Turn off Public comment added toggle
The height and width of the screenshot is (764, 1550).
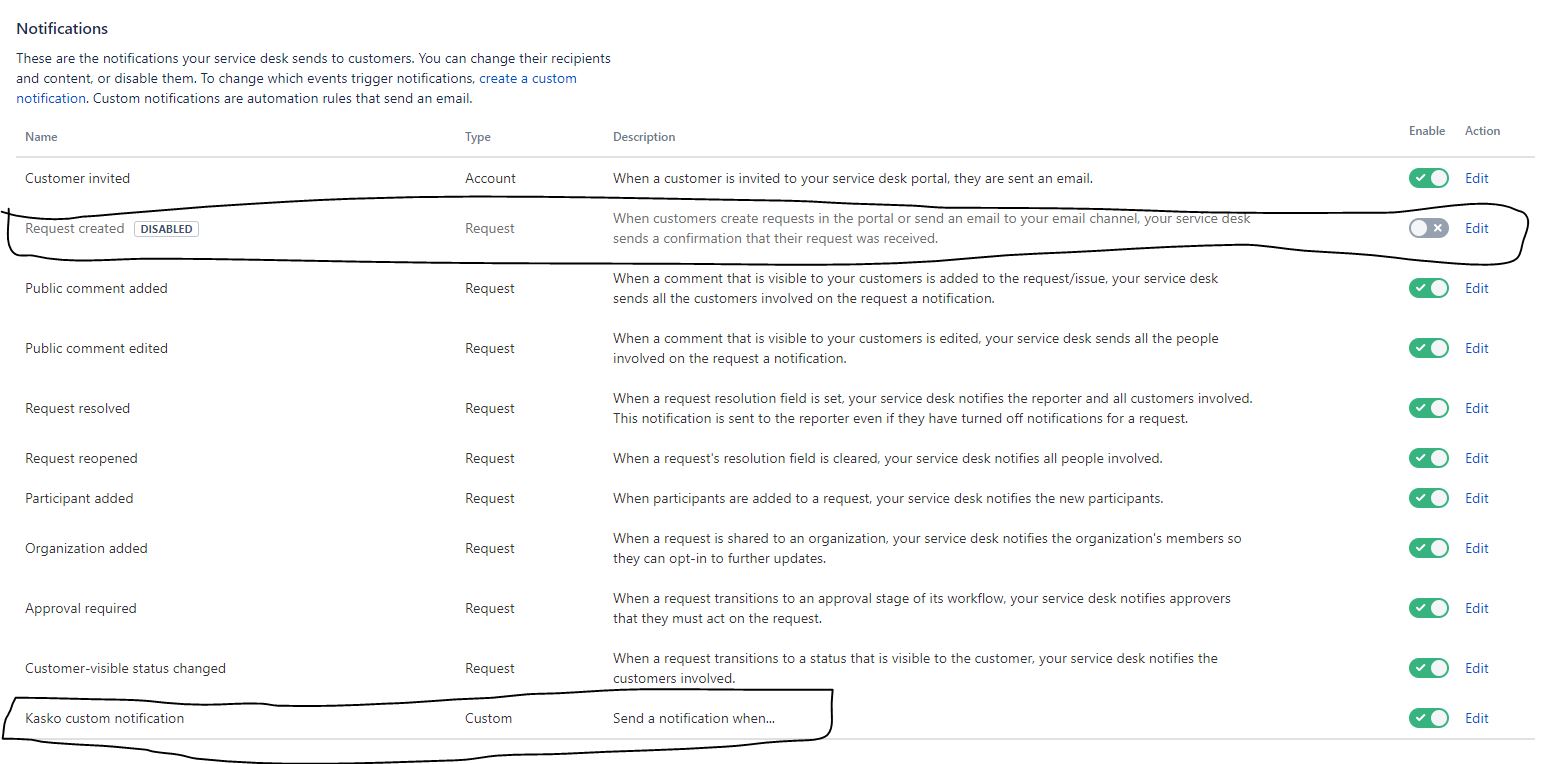(x=1428, y=288)
